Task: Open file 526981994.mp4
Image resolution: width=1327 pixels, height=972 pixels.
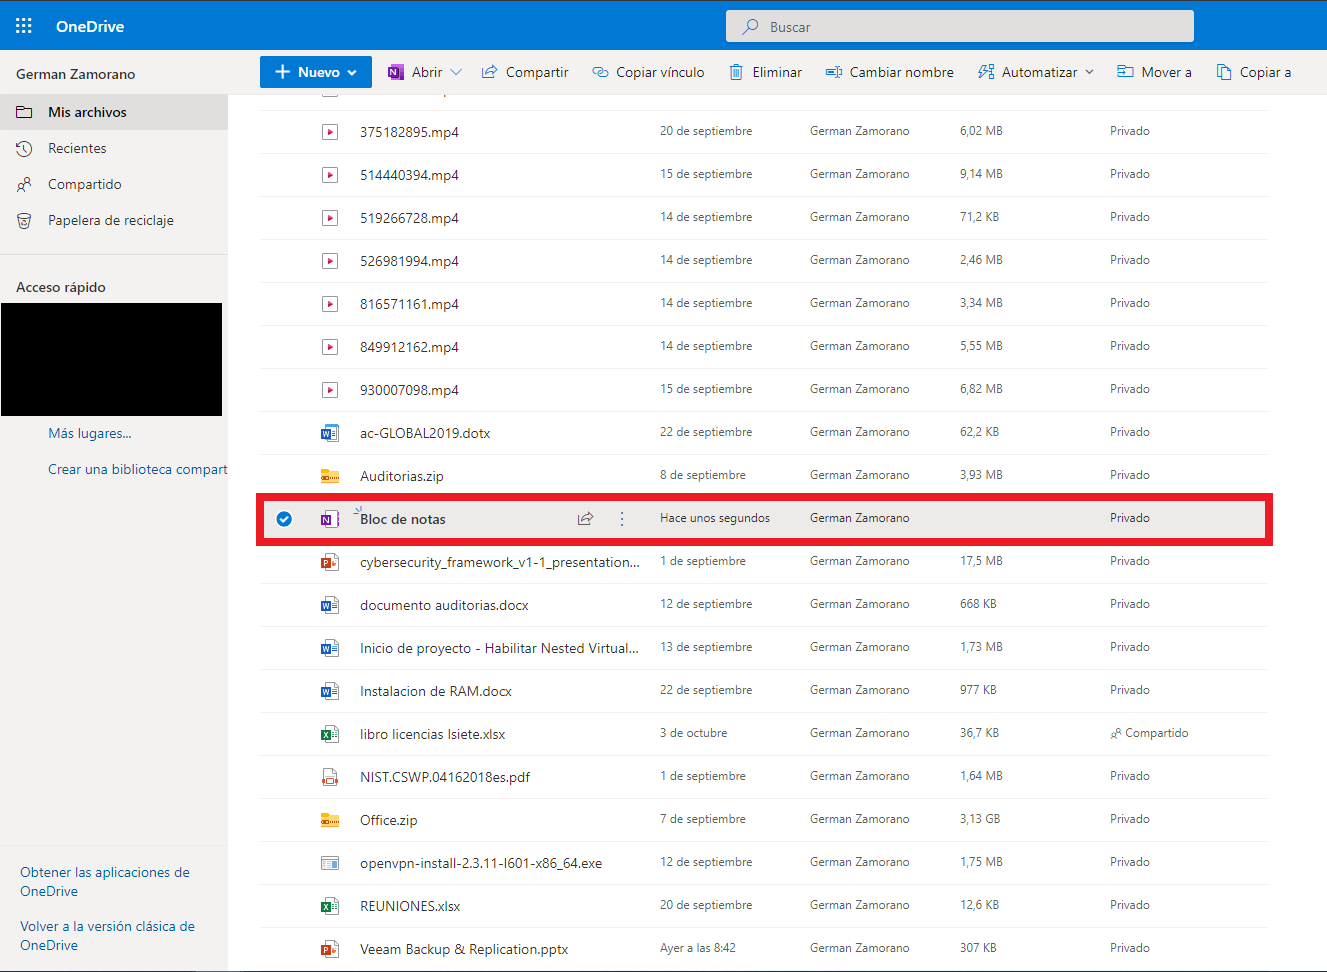Action: tap(409, 261)
